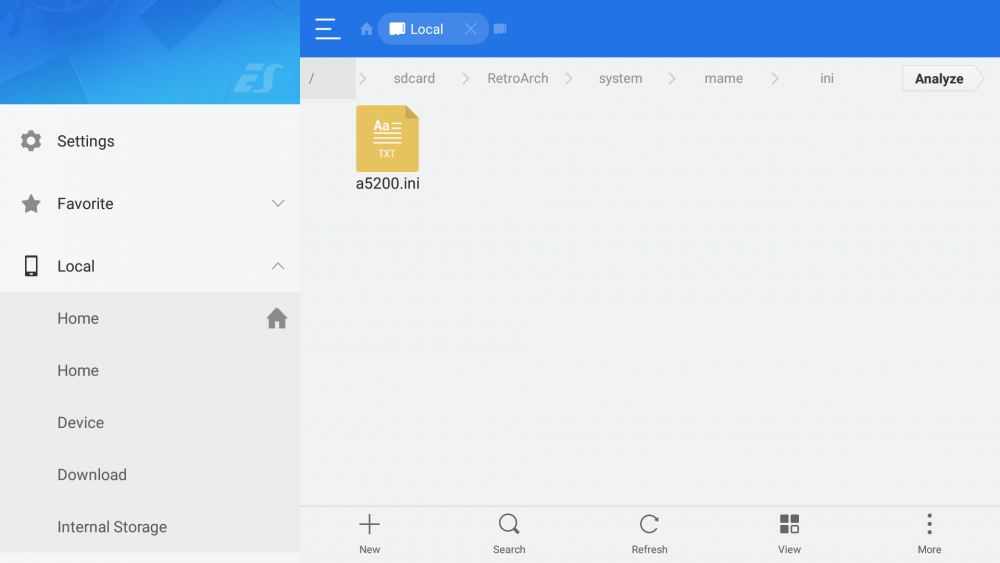
Task: Open the hamburger menu icon
Action: [x=327, y=29]
